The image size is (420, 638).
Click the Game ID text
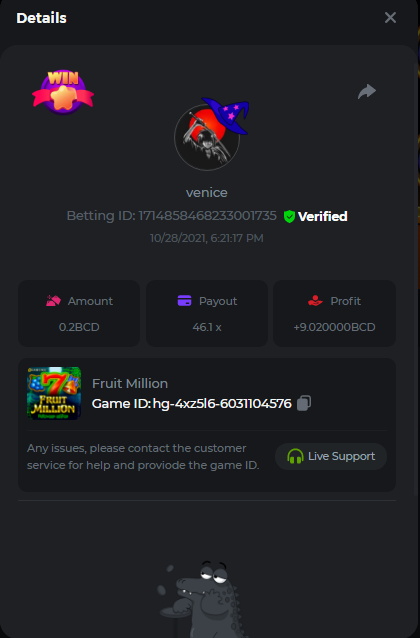[192, 404]
